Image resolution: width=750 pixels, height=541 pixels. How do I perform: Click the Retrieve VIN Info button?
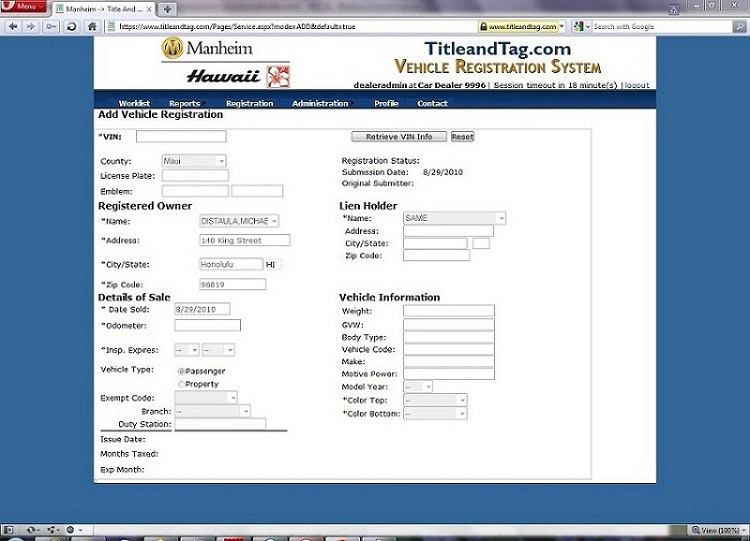point(399,137)
